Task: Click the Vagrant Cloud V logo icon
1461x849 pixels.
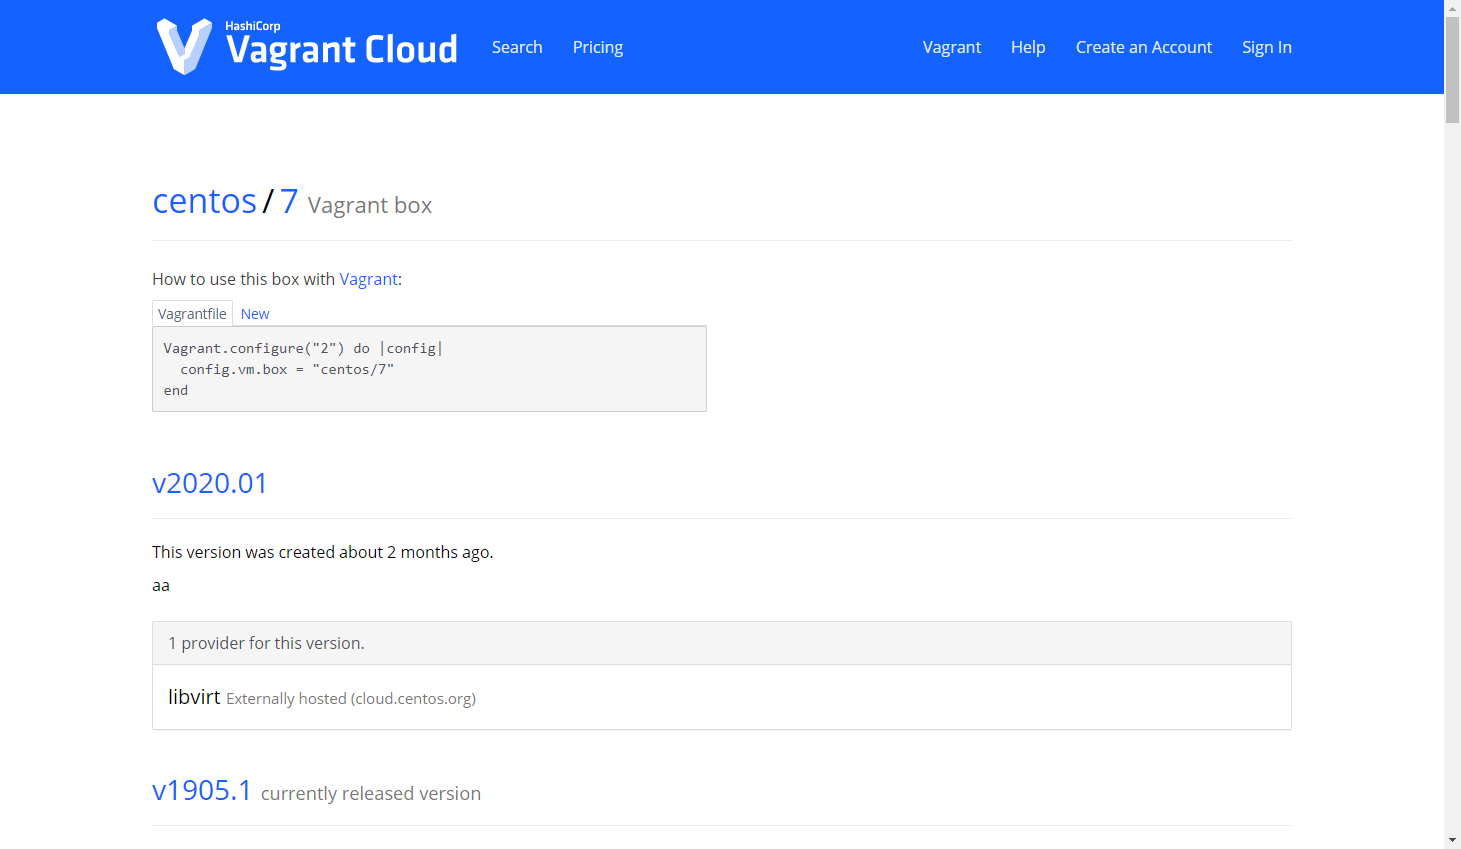Action: [x=184, y=46]
